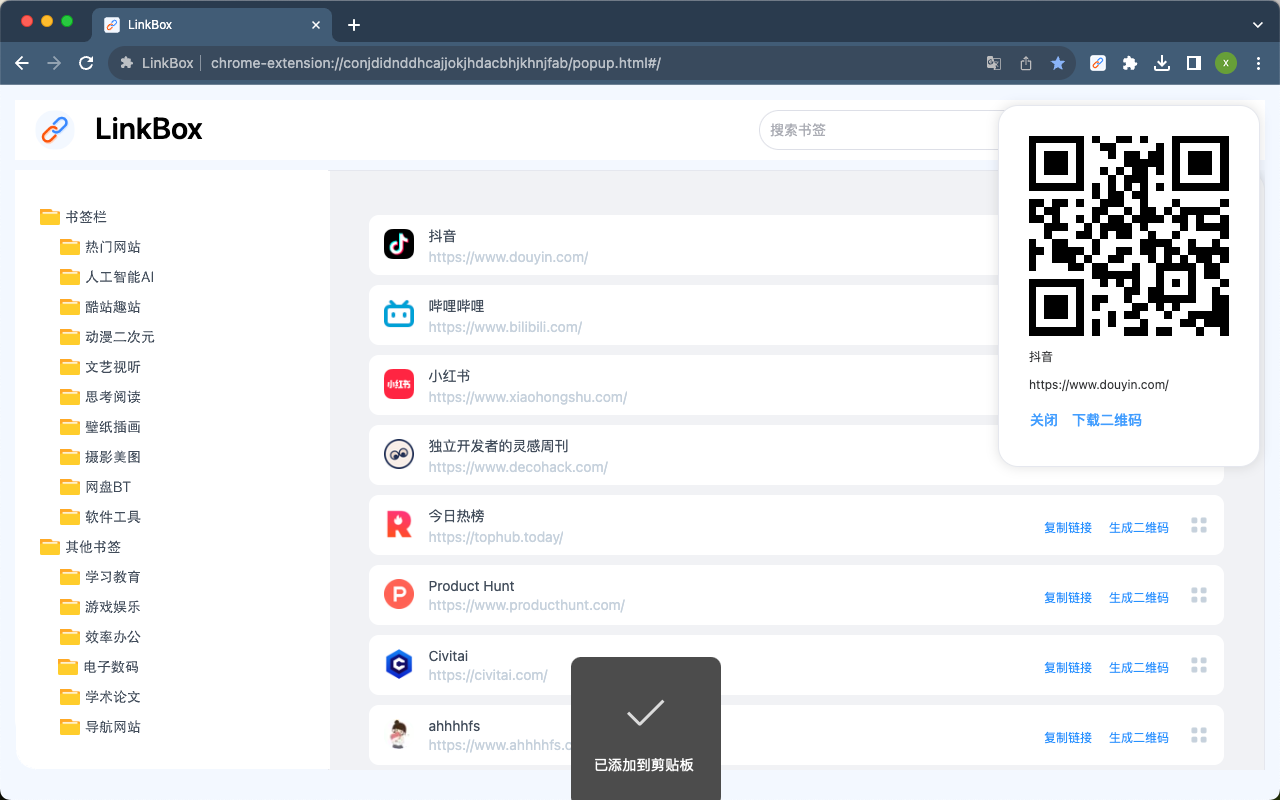Click the 其他书签 folder icon
Viewport: 1280px width, 800px height.
pos(49,546)
